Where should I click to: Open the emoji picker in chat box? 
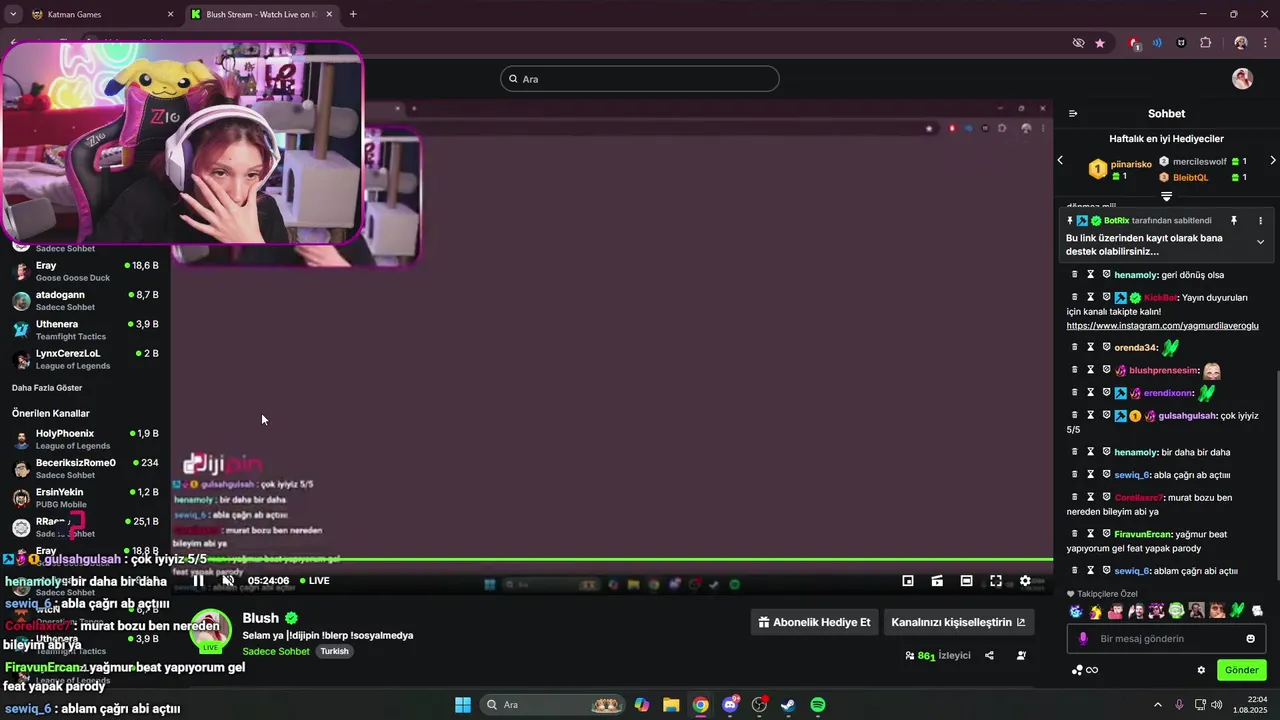[x=1250, y=639]
